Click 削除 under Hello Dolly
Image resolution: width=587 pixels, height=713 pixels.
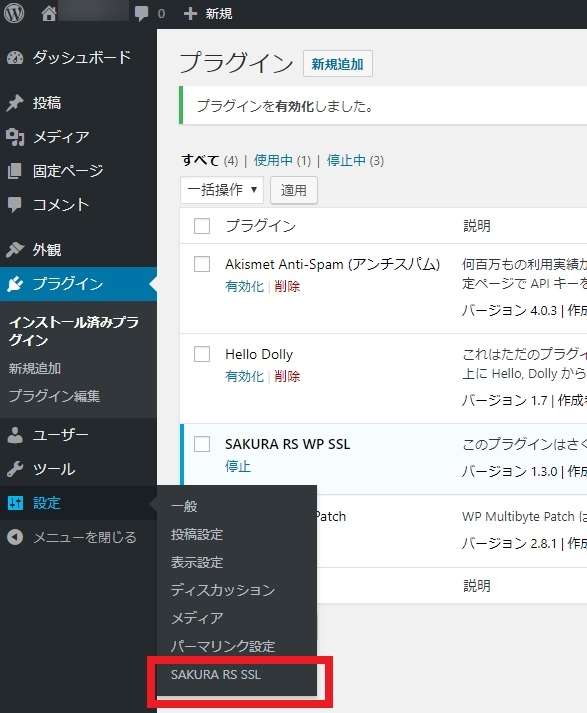(287, 376)
